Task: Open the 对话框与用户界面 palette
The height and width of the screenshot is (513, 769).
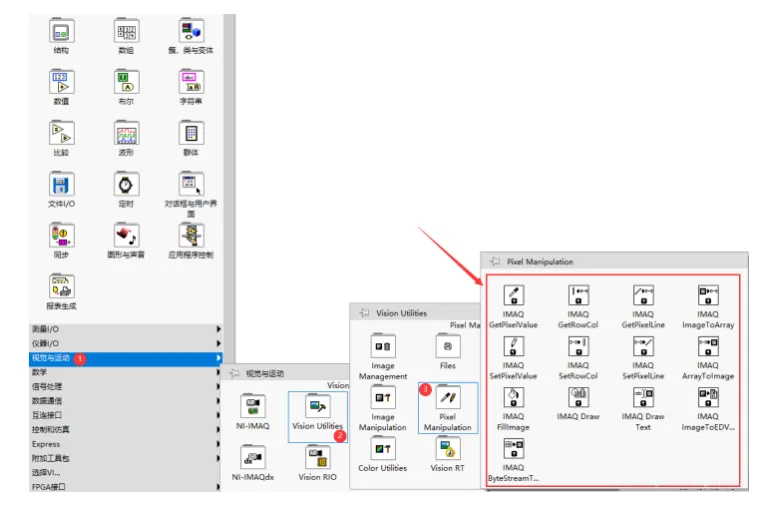Action: tap(191, 185)
